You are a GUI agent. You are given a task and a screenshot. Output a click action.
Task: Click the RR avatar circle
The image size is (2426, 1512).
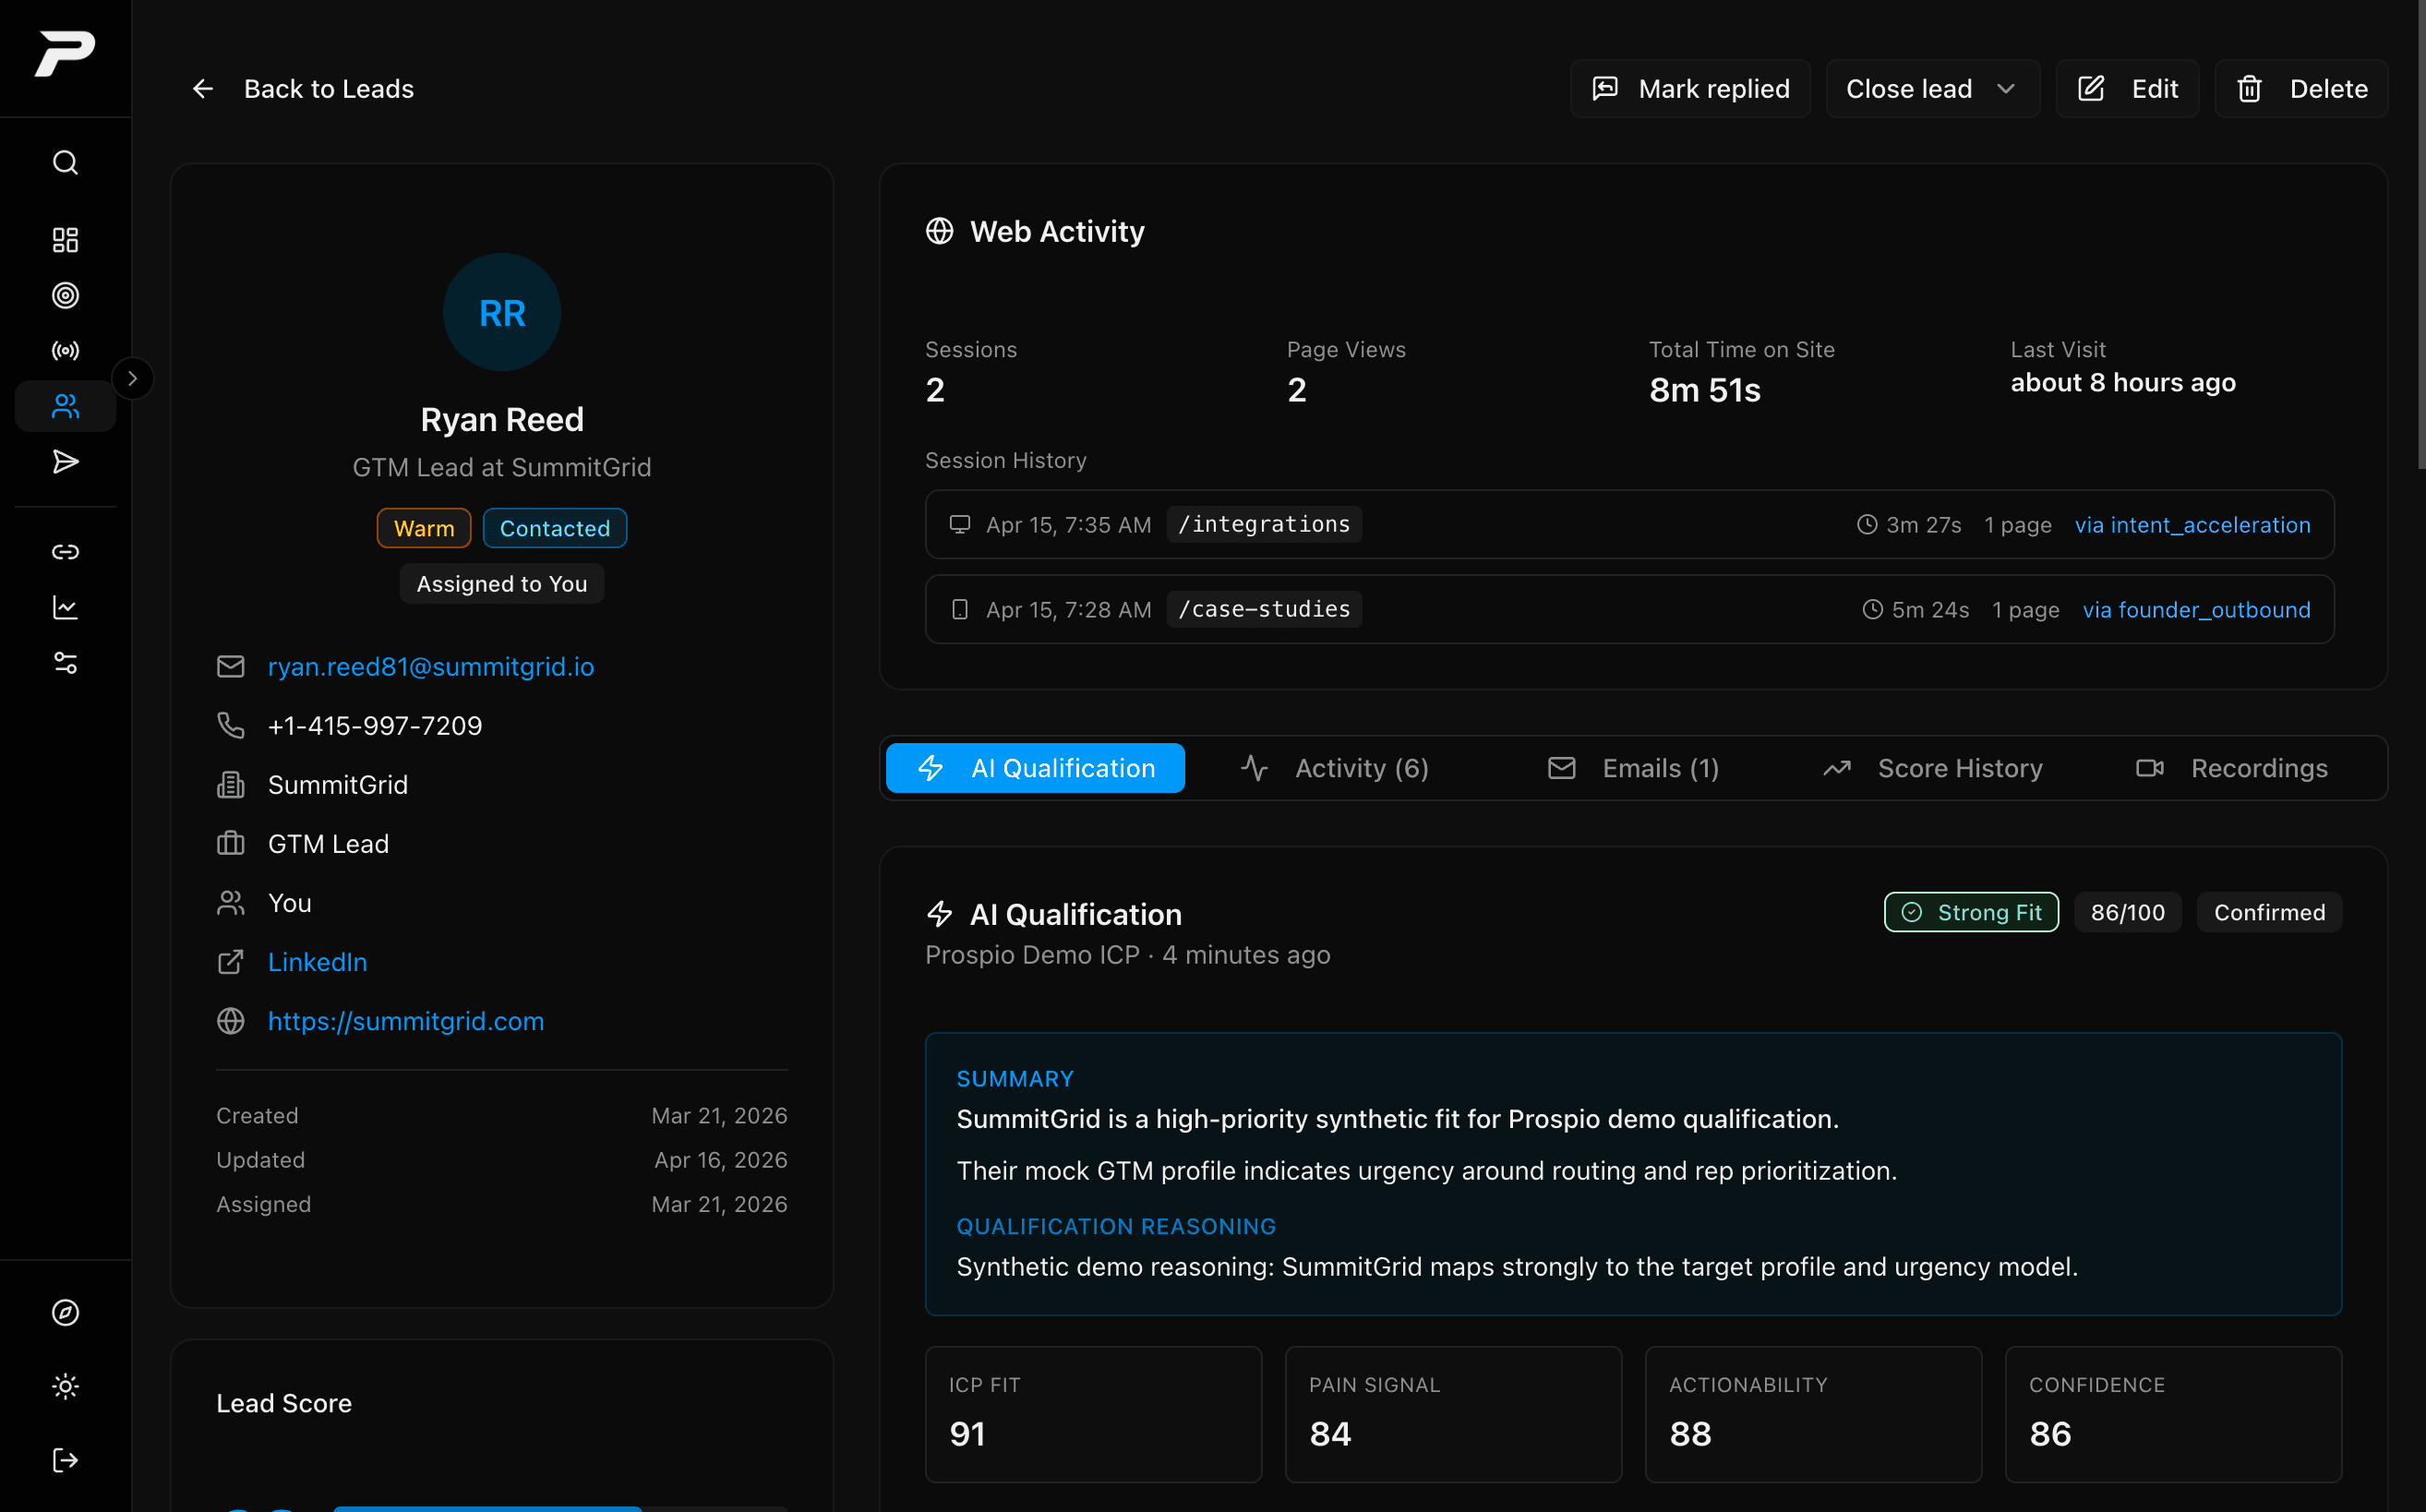click(502, 312)
